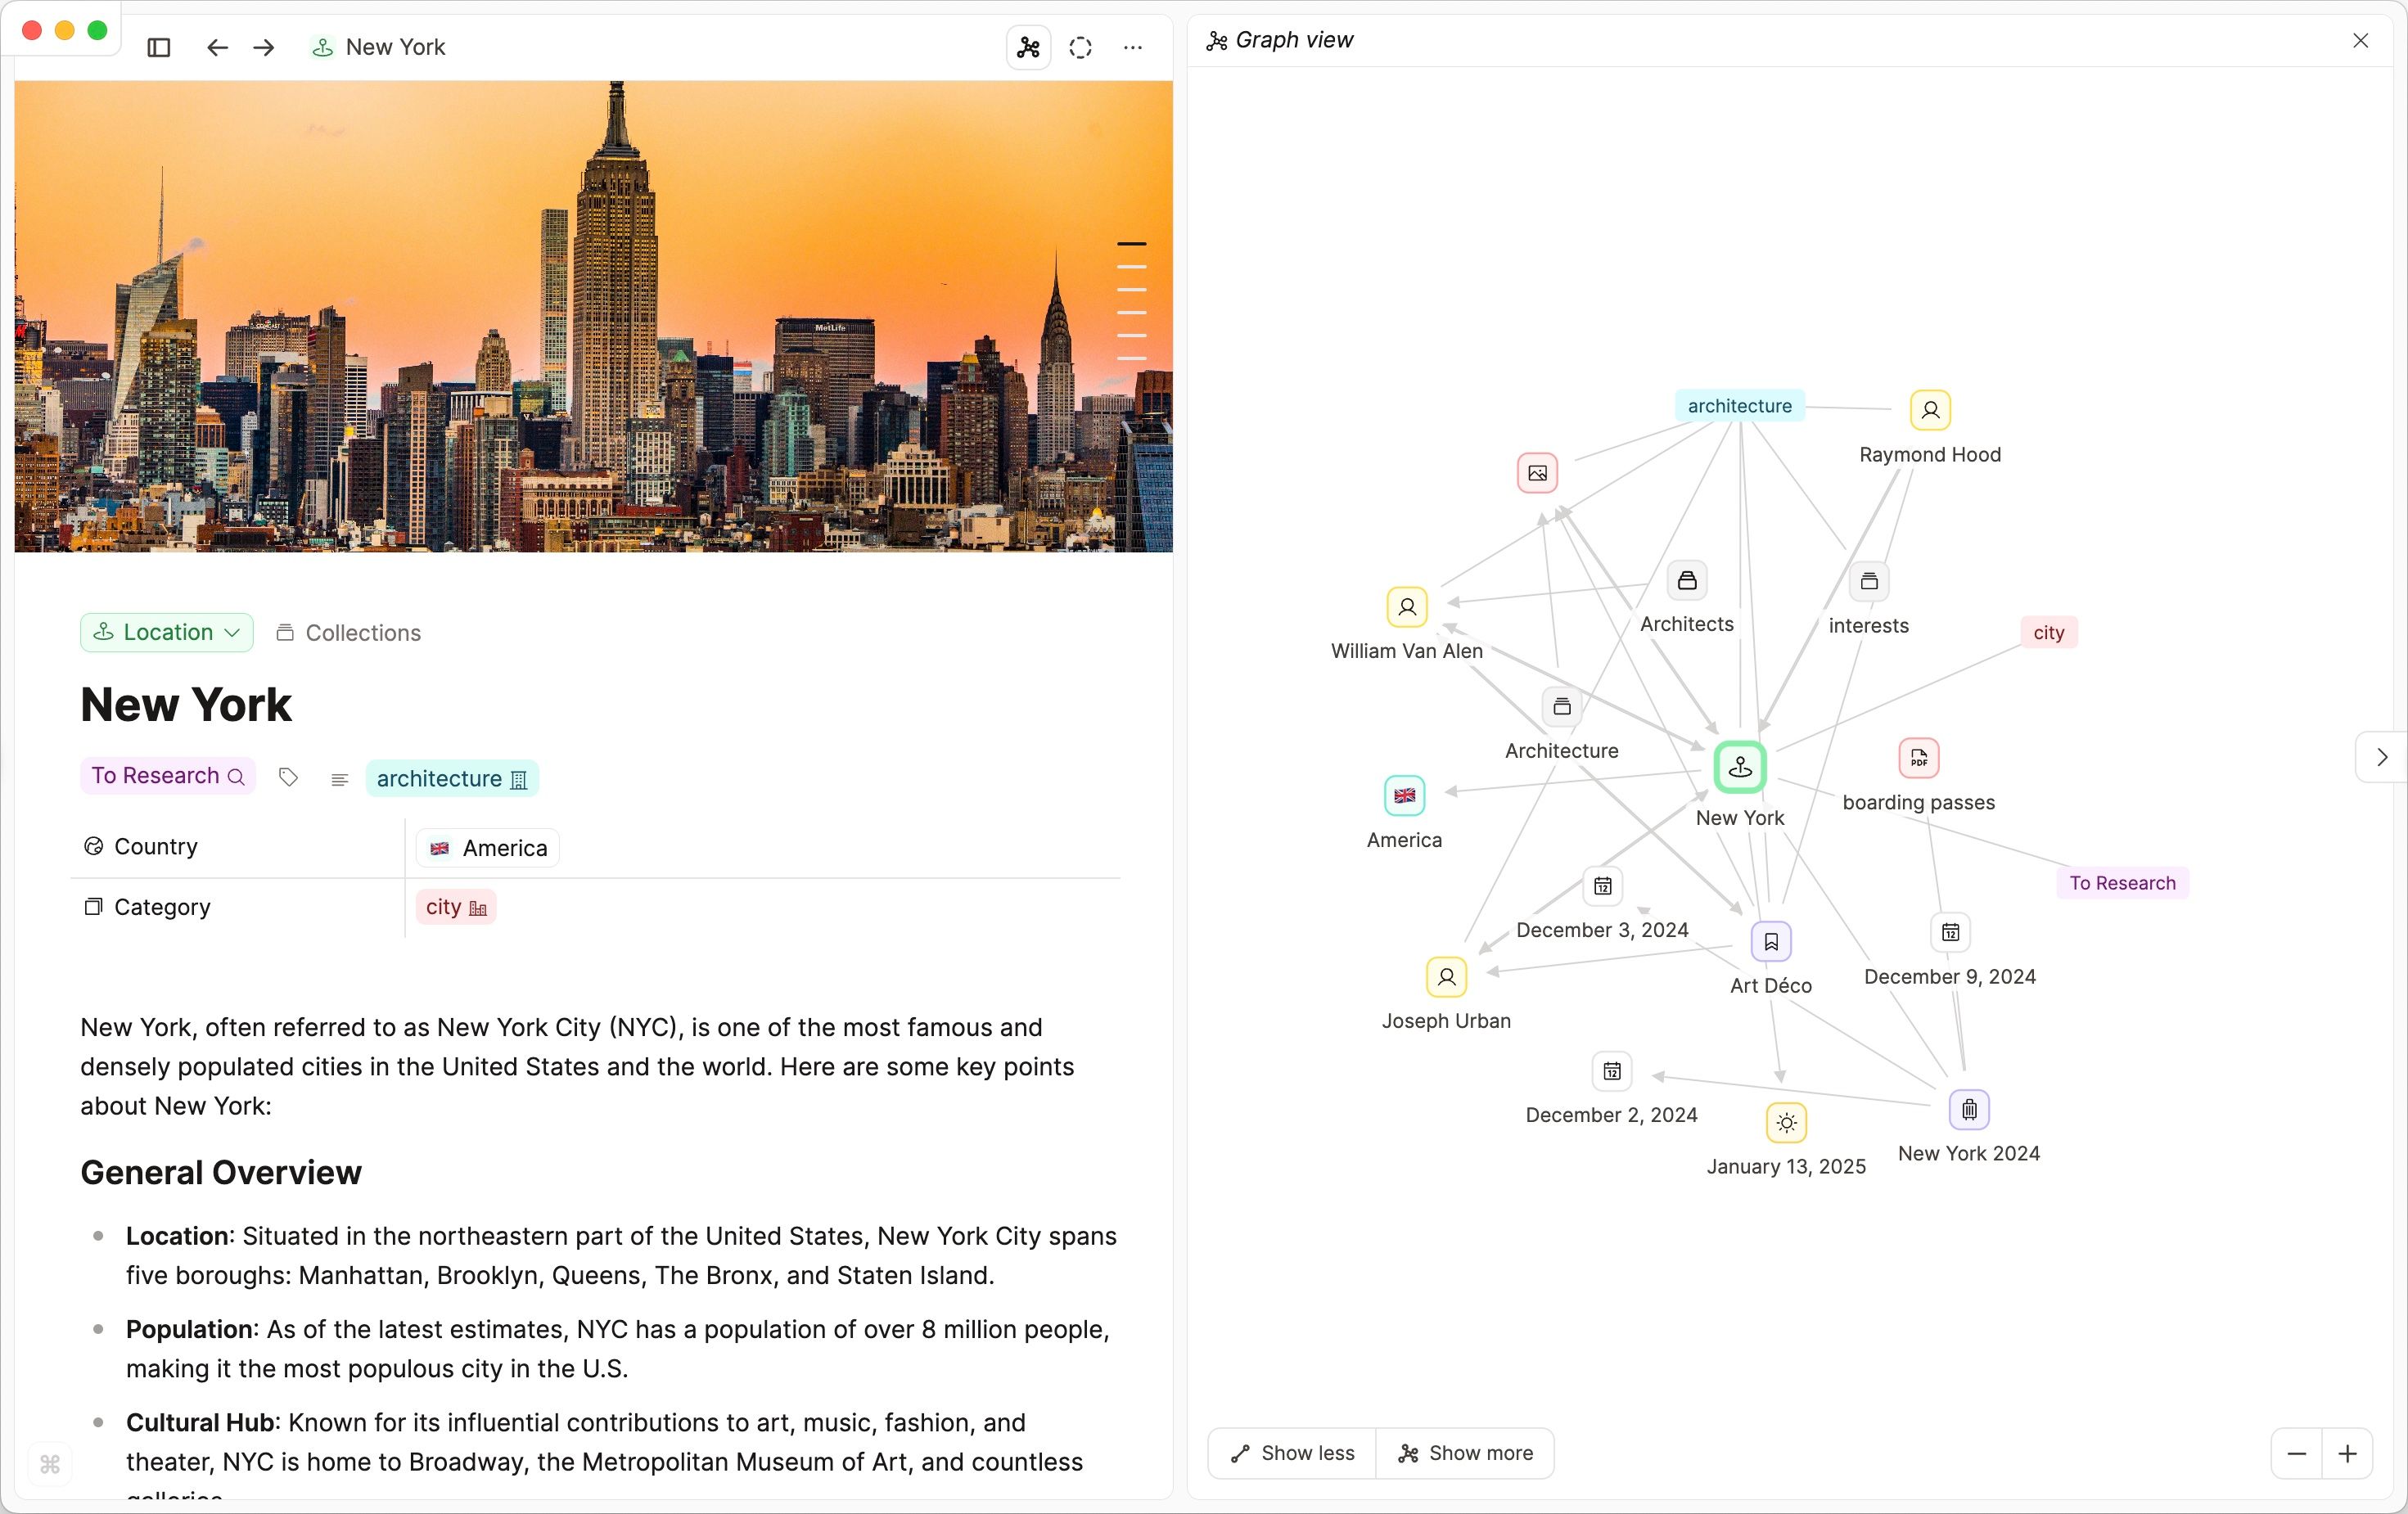Open graph view from the toolbar
This screenshot has height=1514, width=2408.
click(1027, 47)
